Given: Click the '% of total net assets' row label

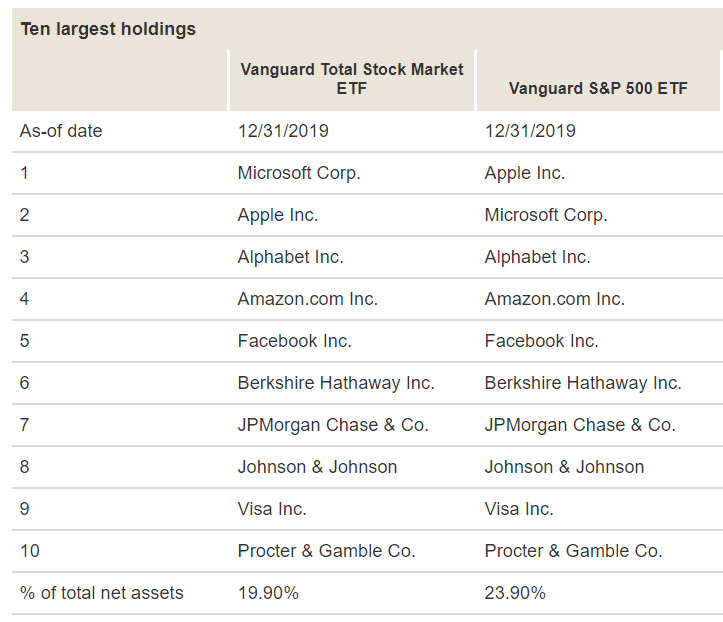Looking at the screenshot, I should tap(102, 593).
